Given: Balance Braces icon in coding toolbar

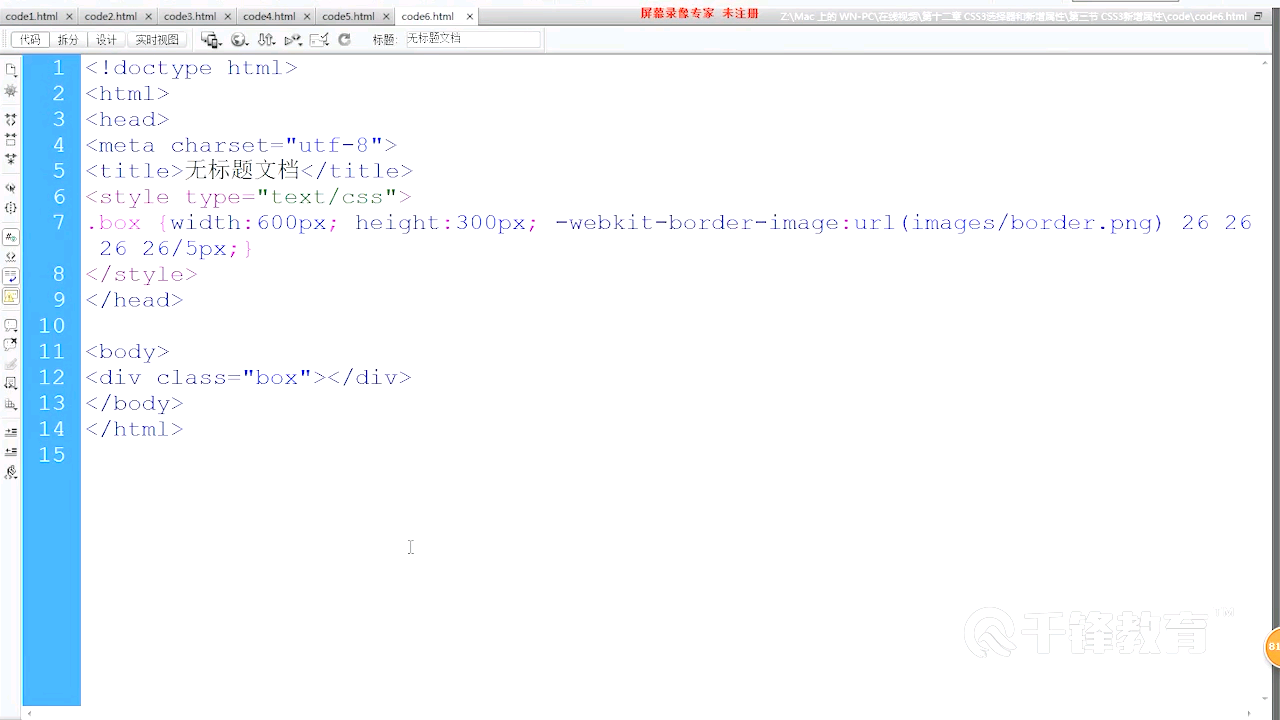Looking at the screenshot, I should [11, 208].
